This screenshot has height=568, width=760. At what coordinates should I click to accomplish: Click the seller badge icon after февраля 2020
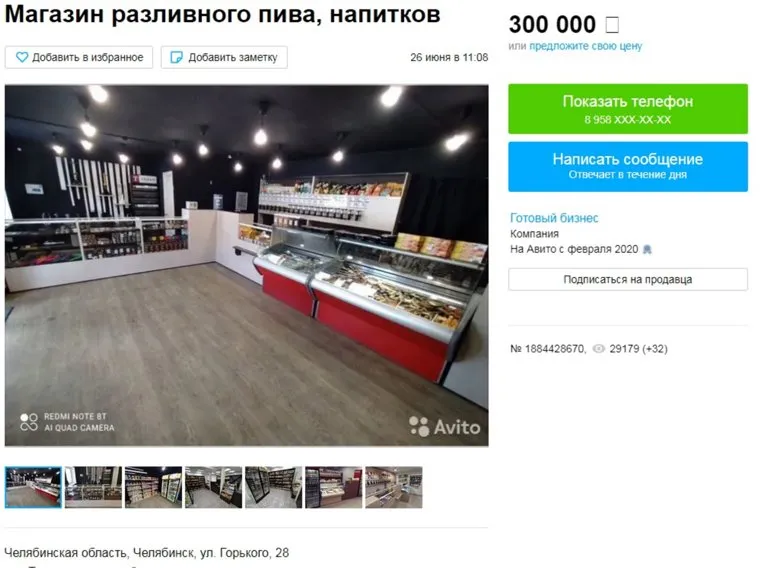[x=647, y=249]
